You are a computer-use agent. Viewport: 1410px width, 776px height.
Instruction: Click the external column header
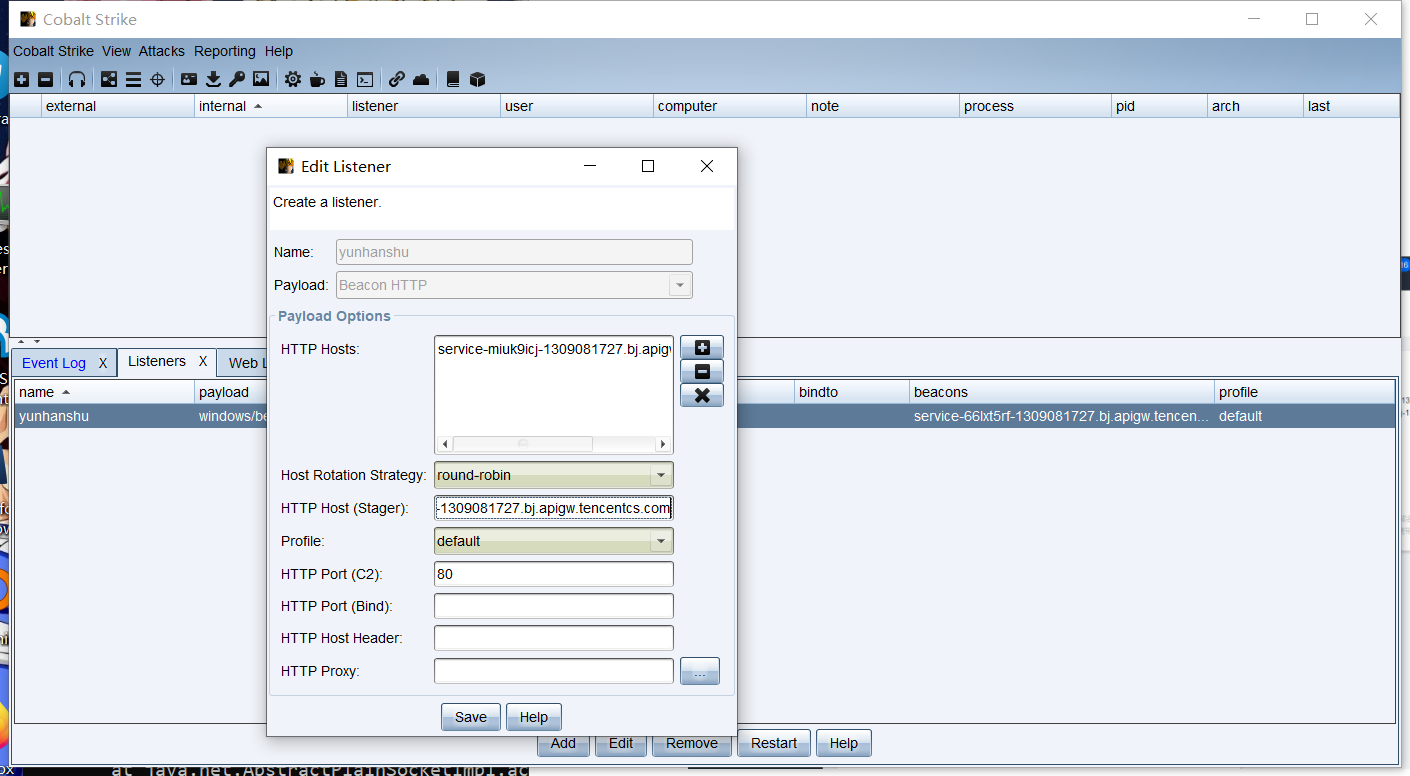point(118,106)
